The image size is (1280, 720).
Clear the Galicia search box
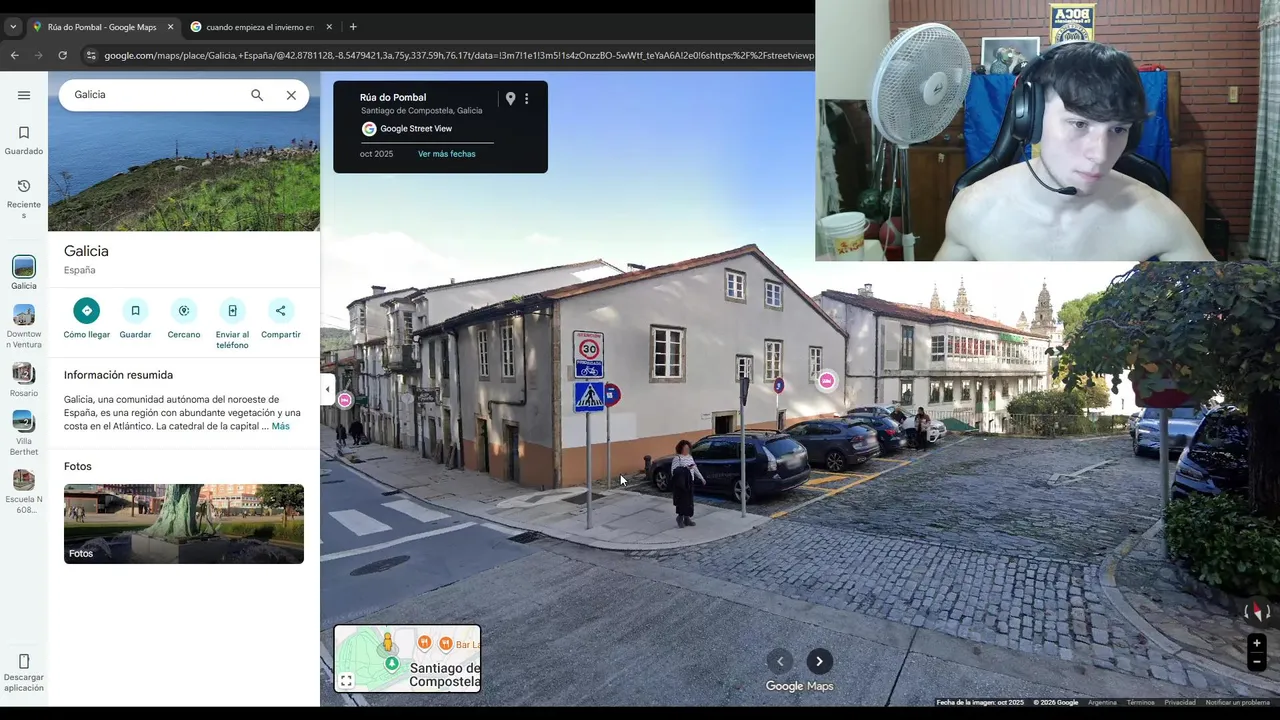click(x=291, y=95)
